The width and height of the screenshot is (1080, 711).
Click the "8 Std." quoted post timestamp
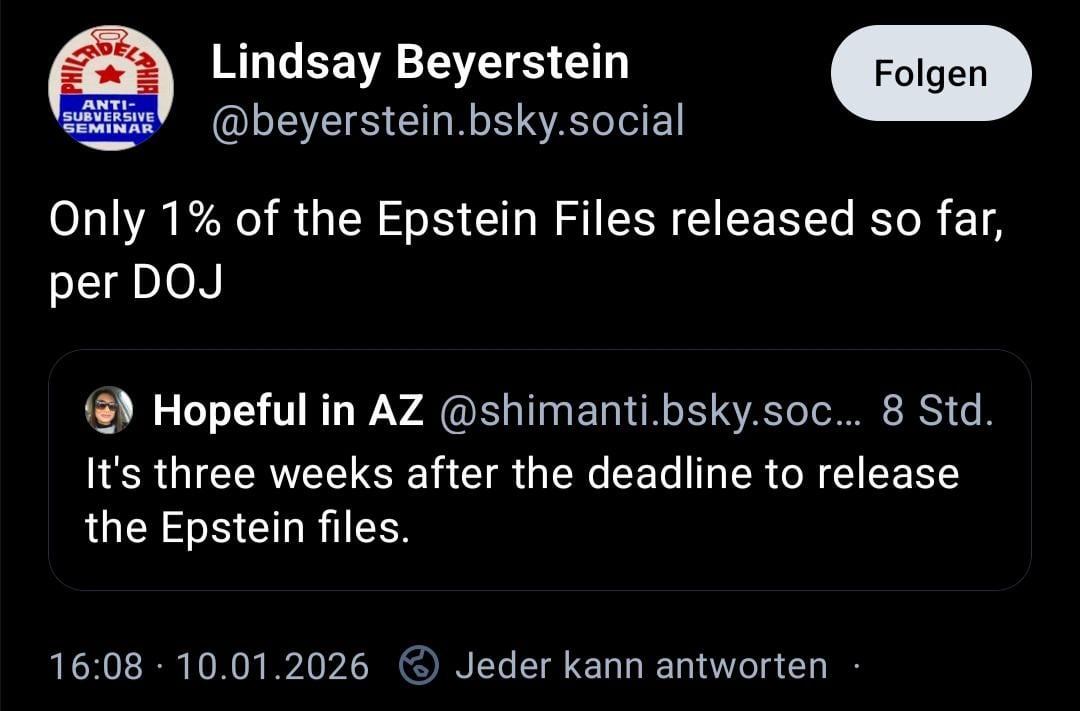coord(937,410)
